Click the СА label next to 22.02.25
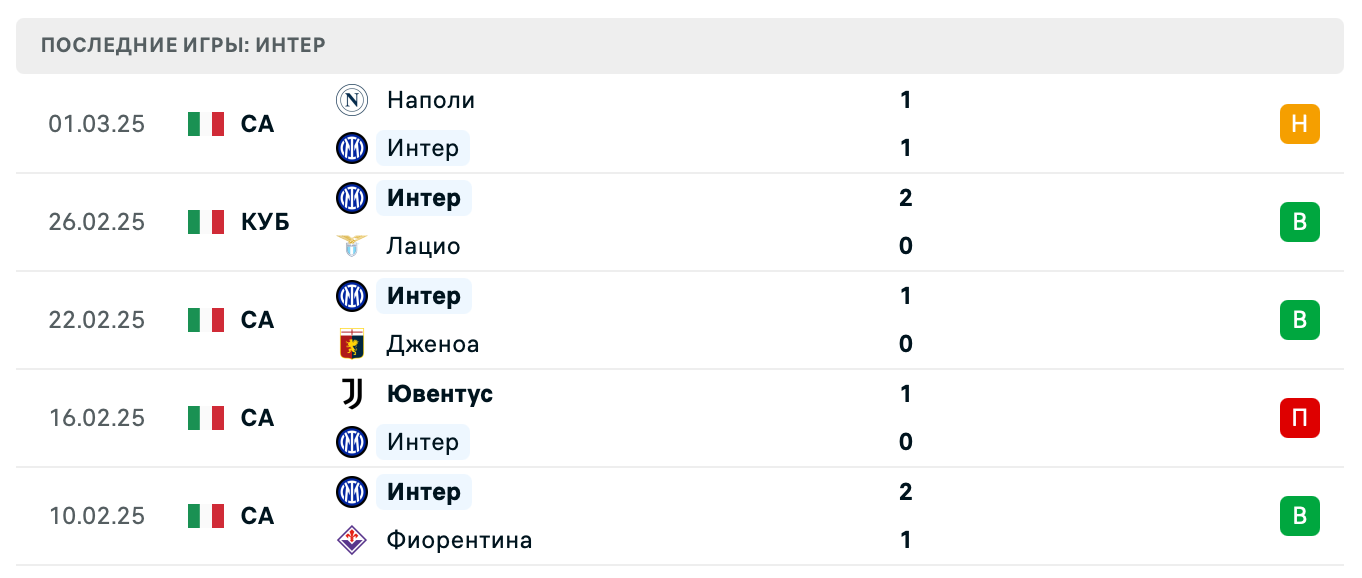This screenshot has height=578, width=1362. [258, 320]
